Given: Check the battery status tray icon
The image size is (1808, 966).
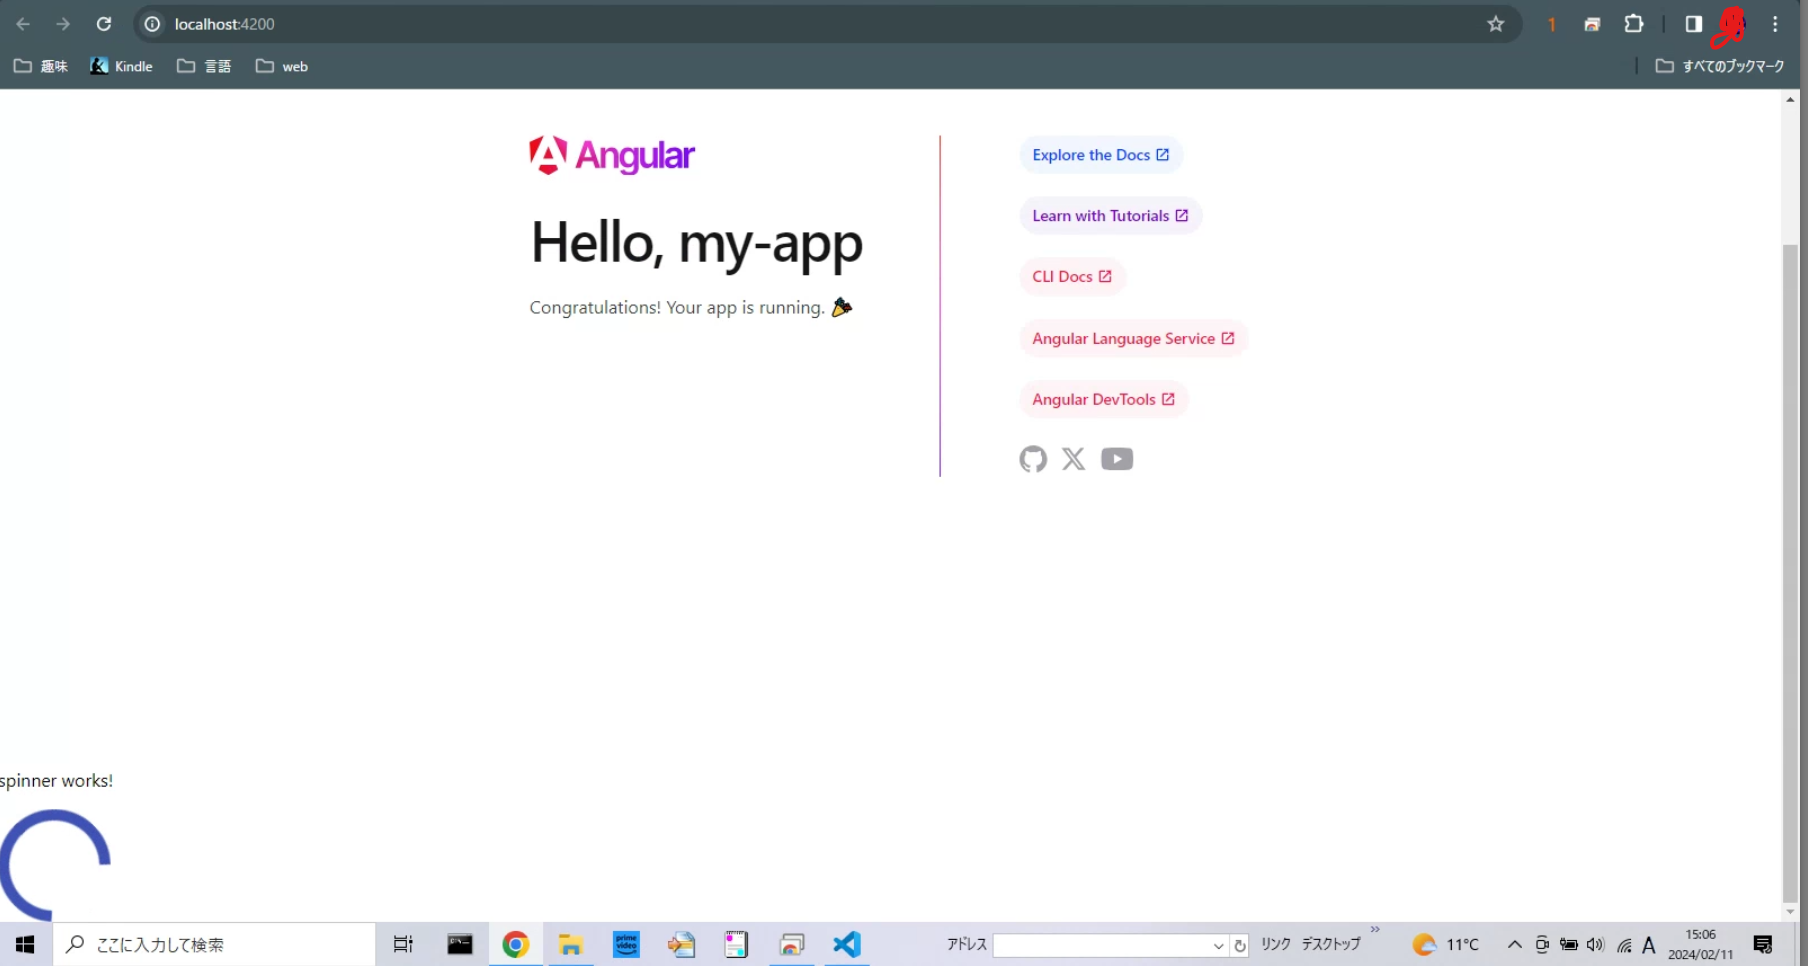Looking at the screenshot, I should [1569, 945].
